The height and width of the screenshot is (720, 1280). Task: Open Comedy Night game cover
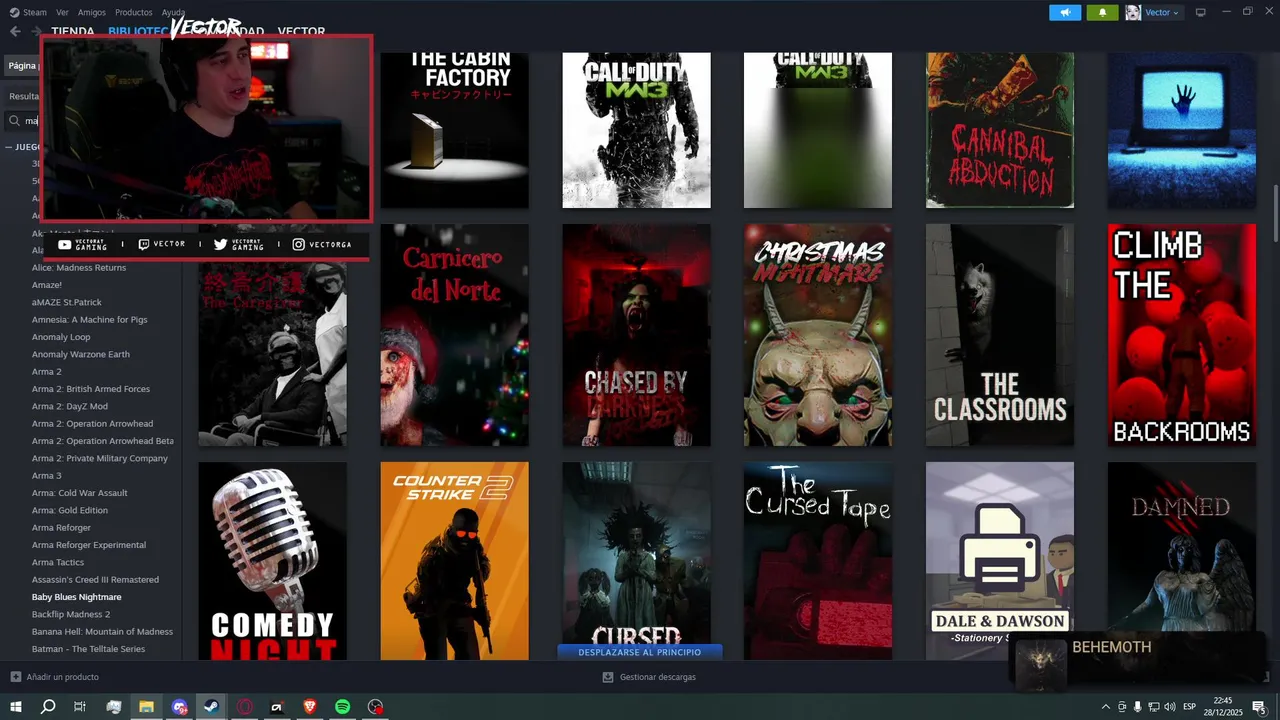273,561
